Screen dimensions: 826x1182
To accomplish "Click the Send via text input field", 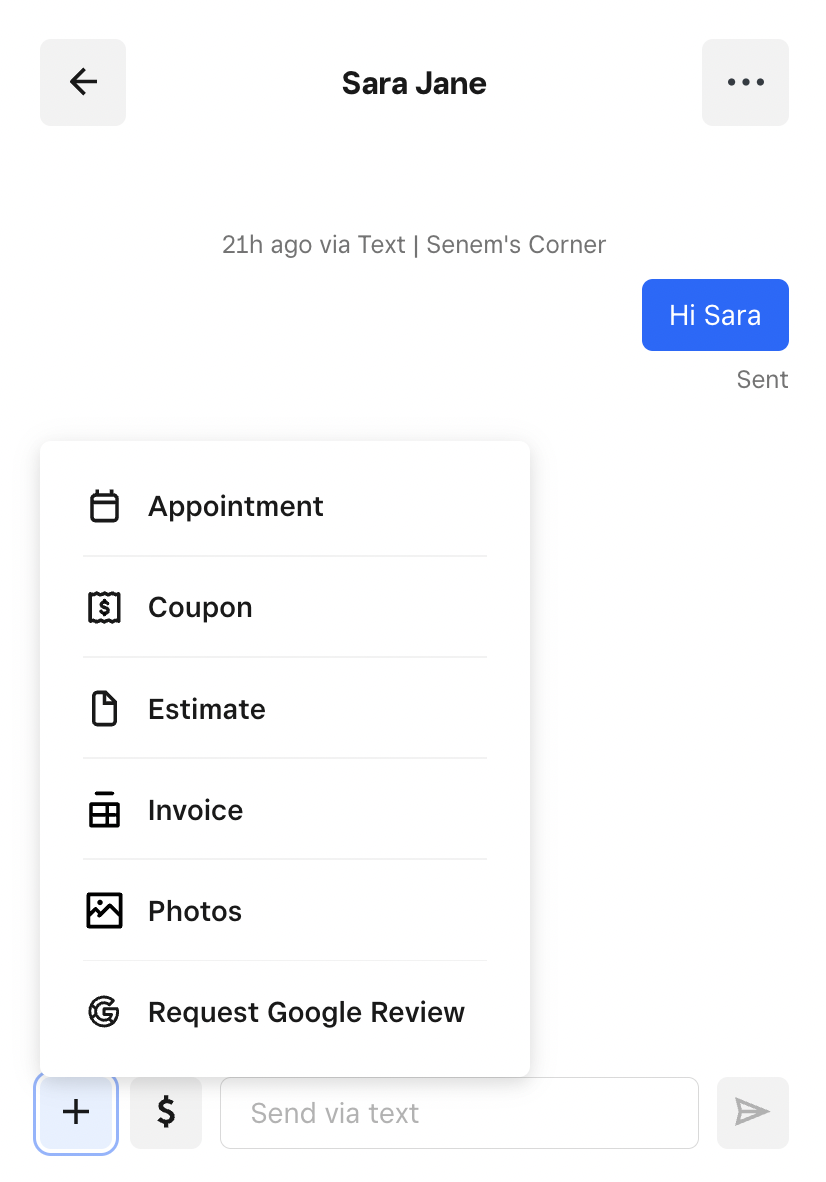I will pyautogui.click(x=459, y=1112).
